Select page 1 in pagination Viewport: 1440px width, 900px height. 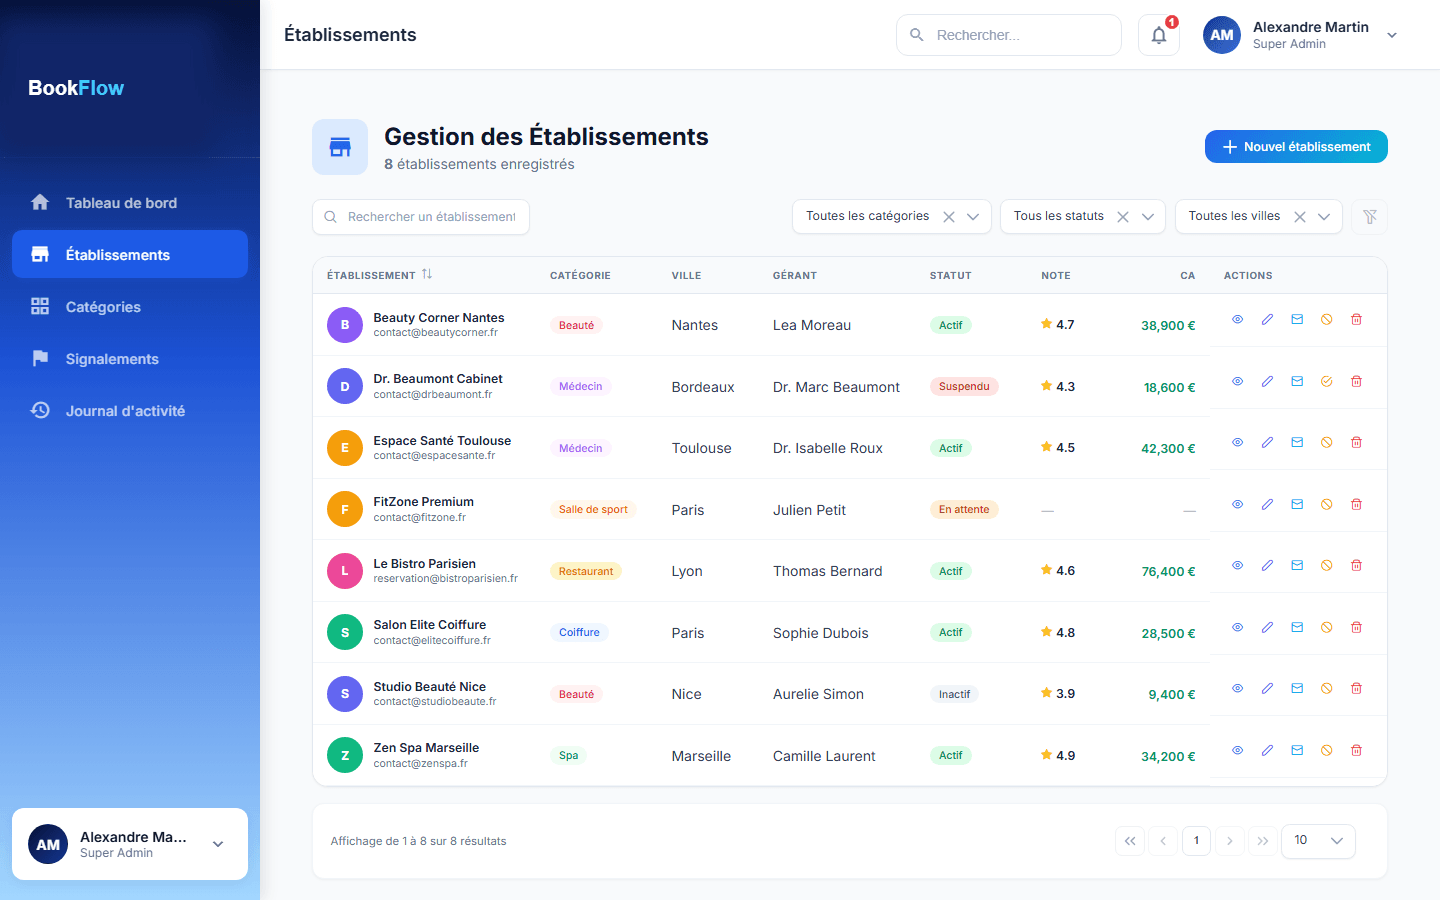1196,841
